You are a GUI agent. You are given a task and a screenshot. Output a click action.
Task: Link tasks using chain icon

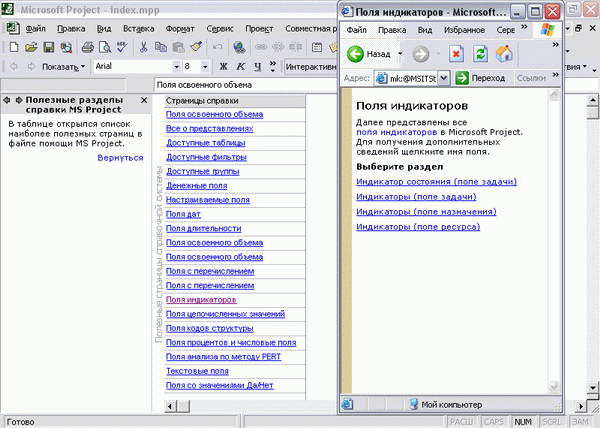pyautogui.click(x=261, y=47)
